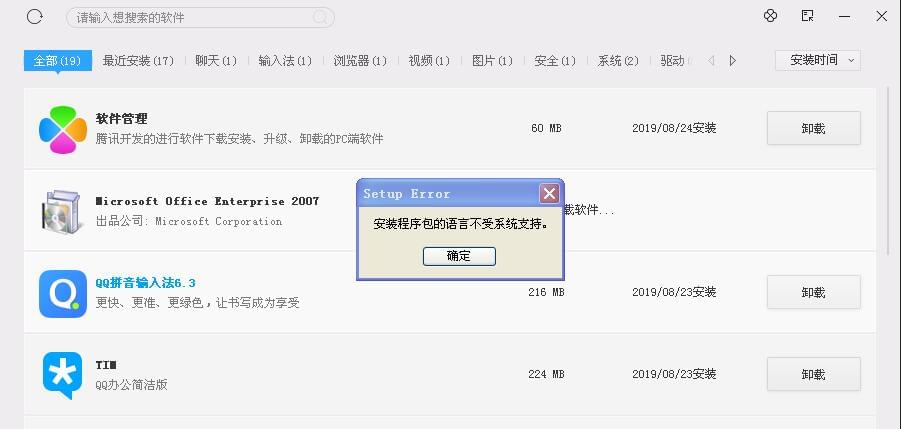
Task: Click the TIM app icon
Action: [x=62, y=376]
